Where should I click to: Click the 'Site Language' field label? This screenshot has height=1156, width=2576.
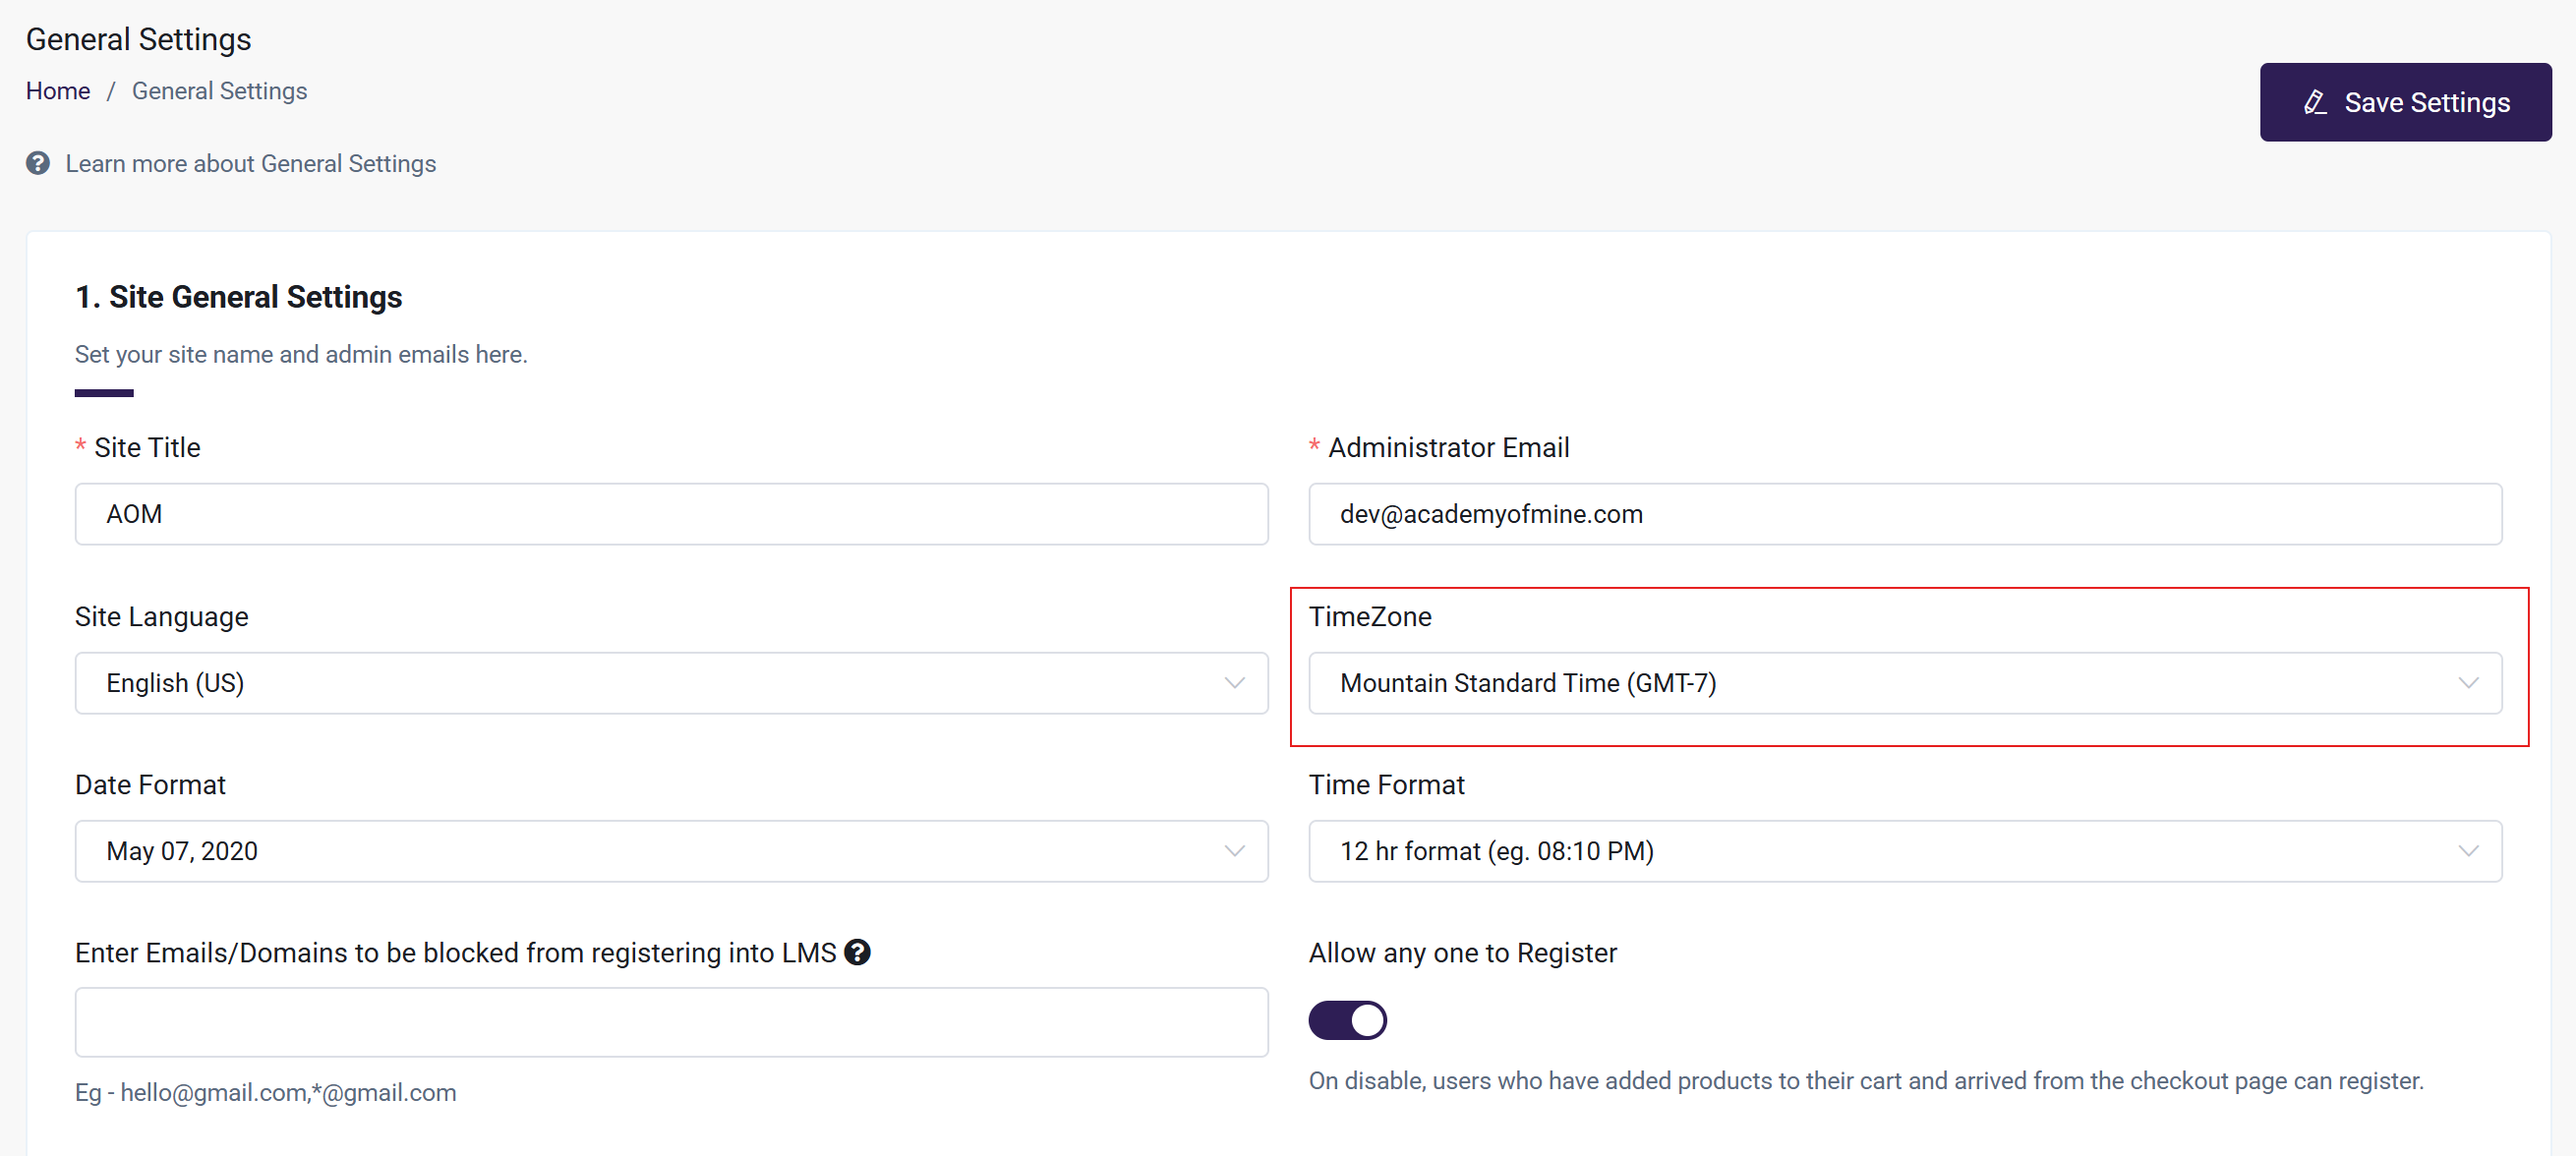pos(161,617)
